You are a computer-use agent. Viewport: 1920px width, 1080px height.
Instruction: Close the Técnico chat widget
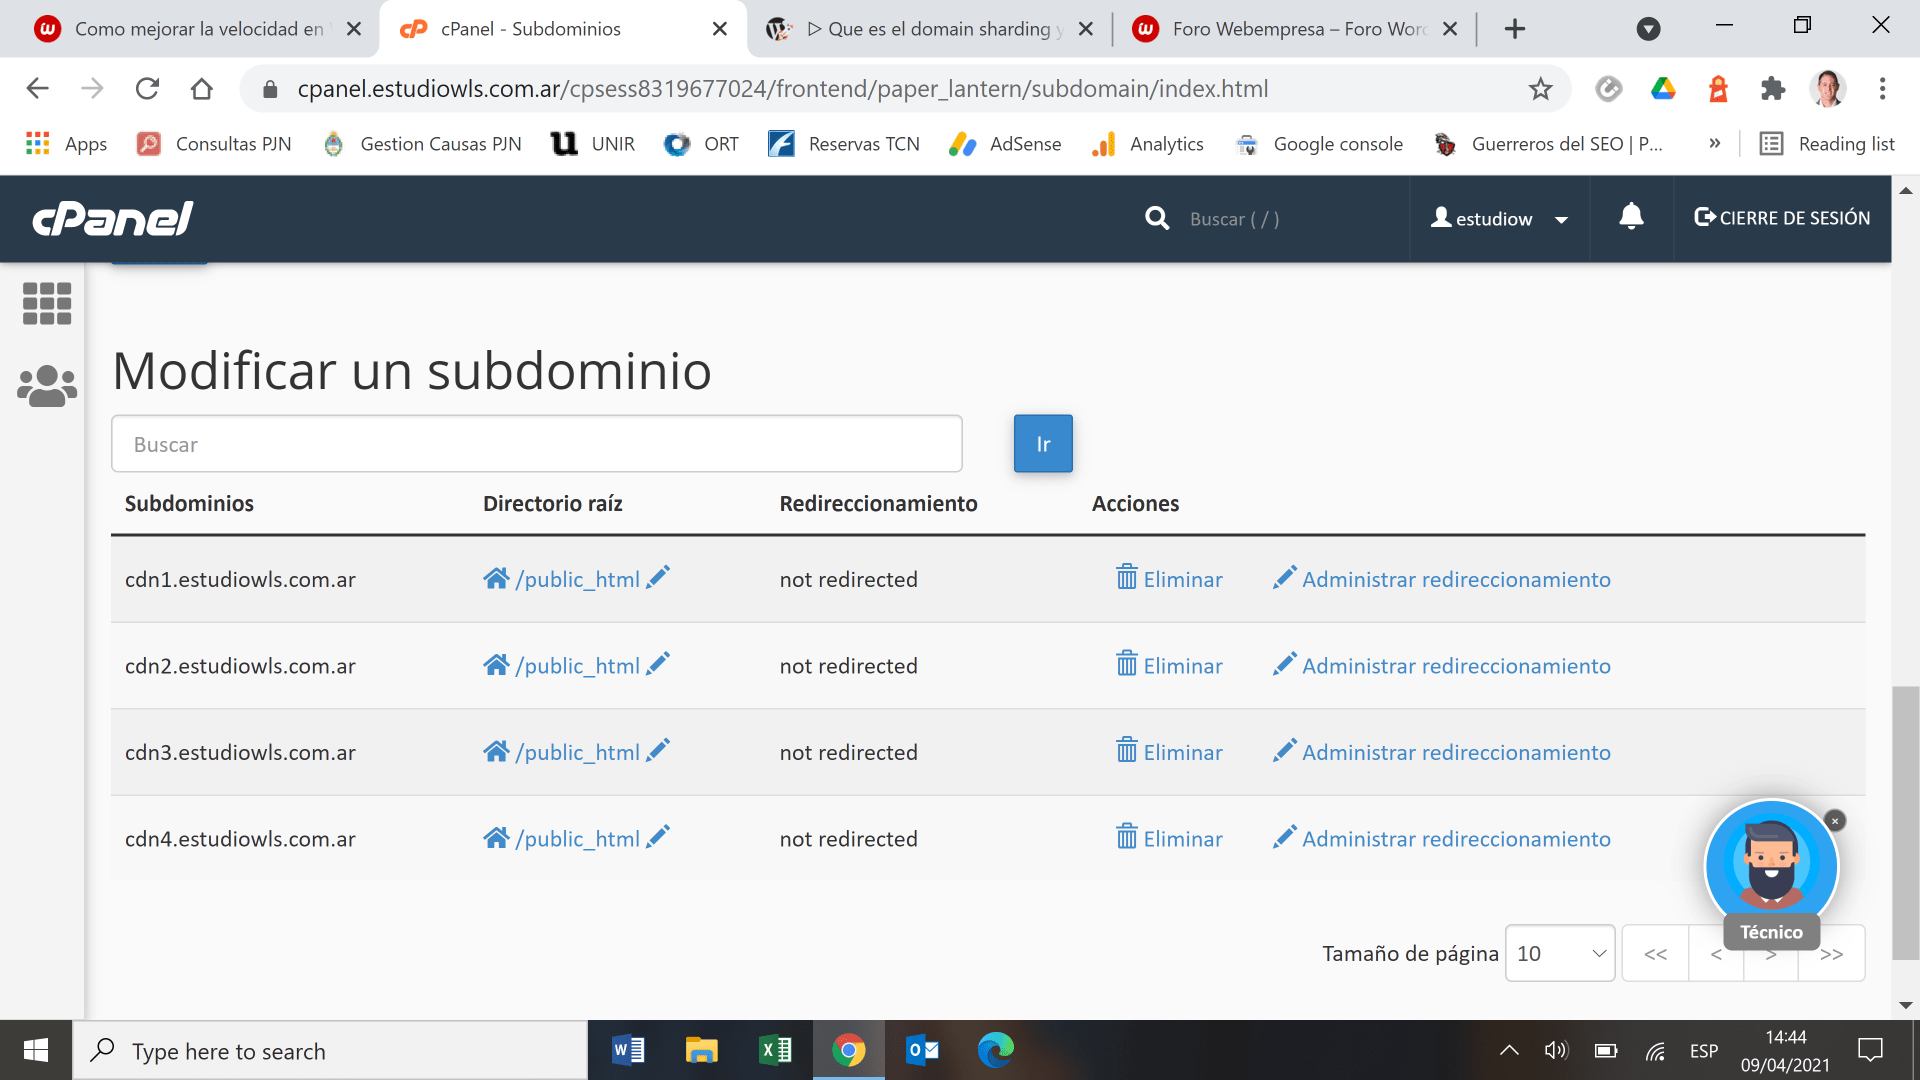[x=1835, y=821]
